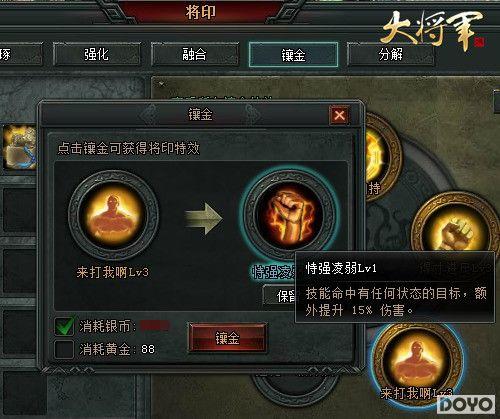
Task: Toggle the 消耗银币 checkbox
Action: (x=64, y=326)
